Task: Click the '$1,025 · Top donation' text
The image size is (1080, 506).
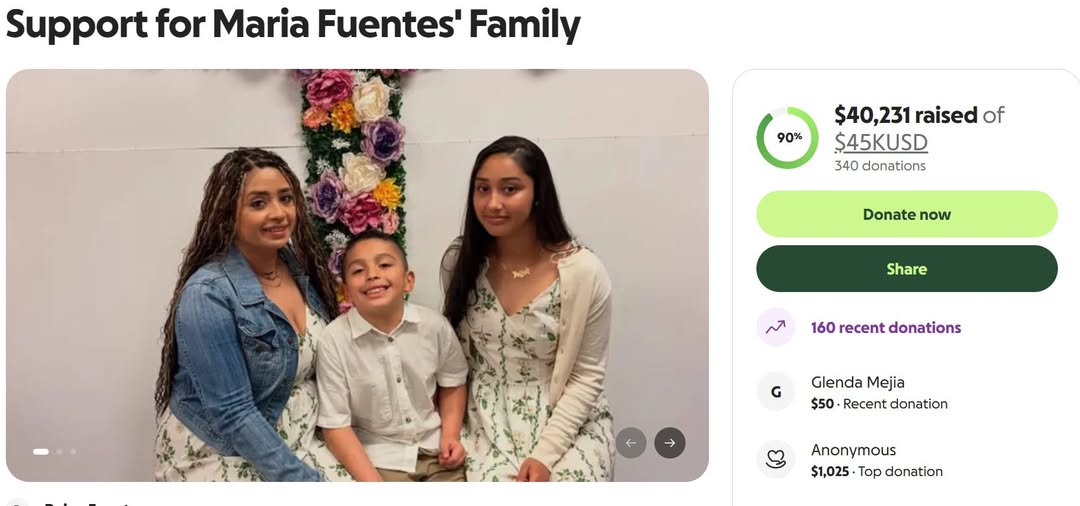Action: [x=876, y=471]
